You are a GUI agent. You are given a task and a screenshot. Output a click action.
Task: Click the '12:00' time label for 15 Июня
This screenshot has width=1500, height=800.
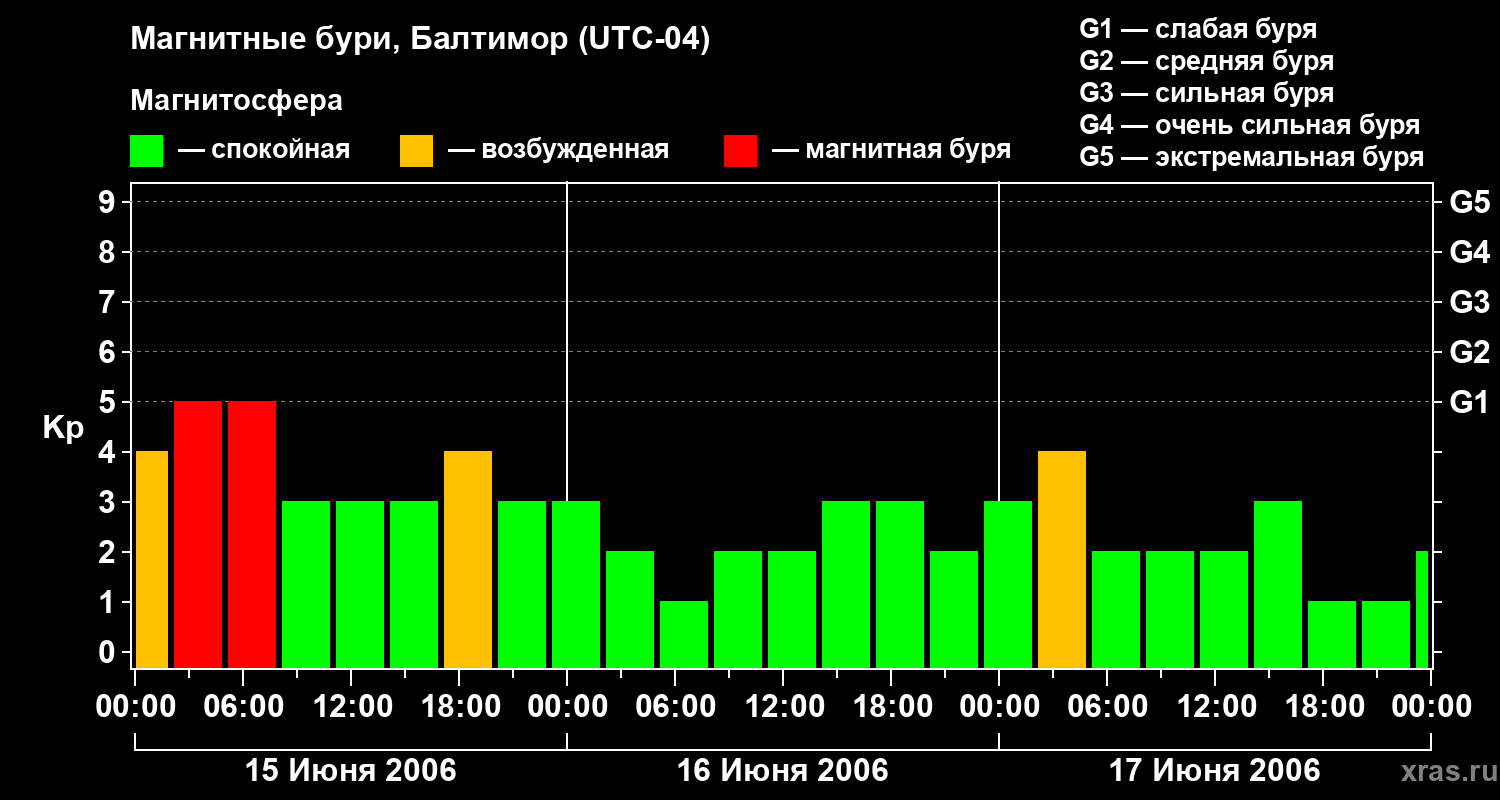(x=351, y=707)
